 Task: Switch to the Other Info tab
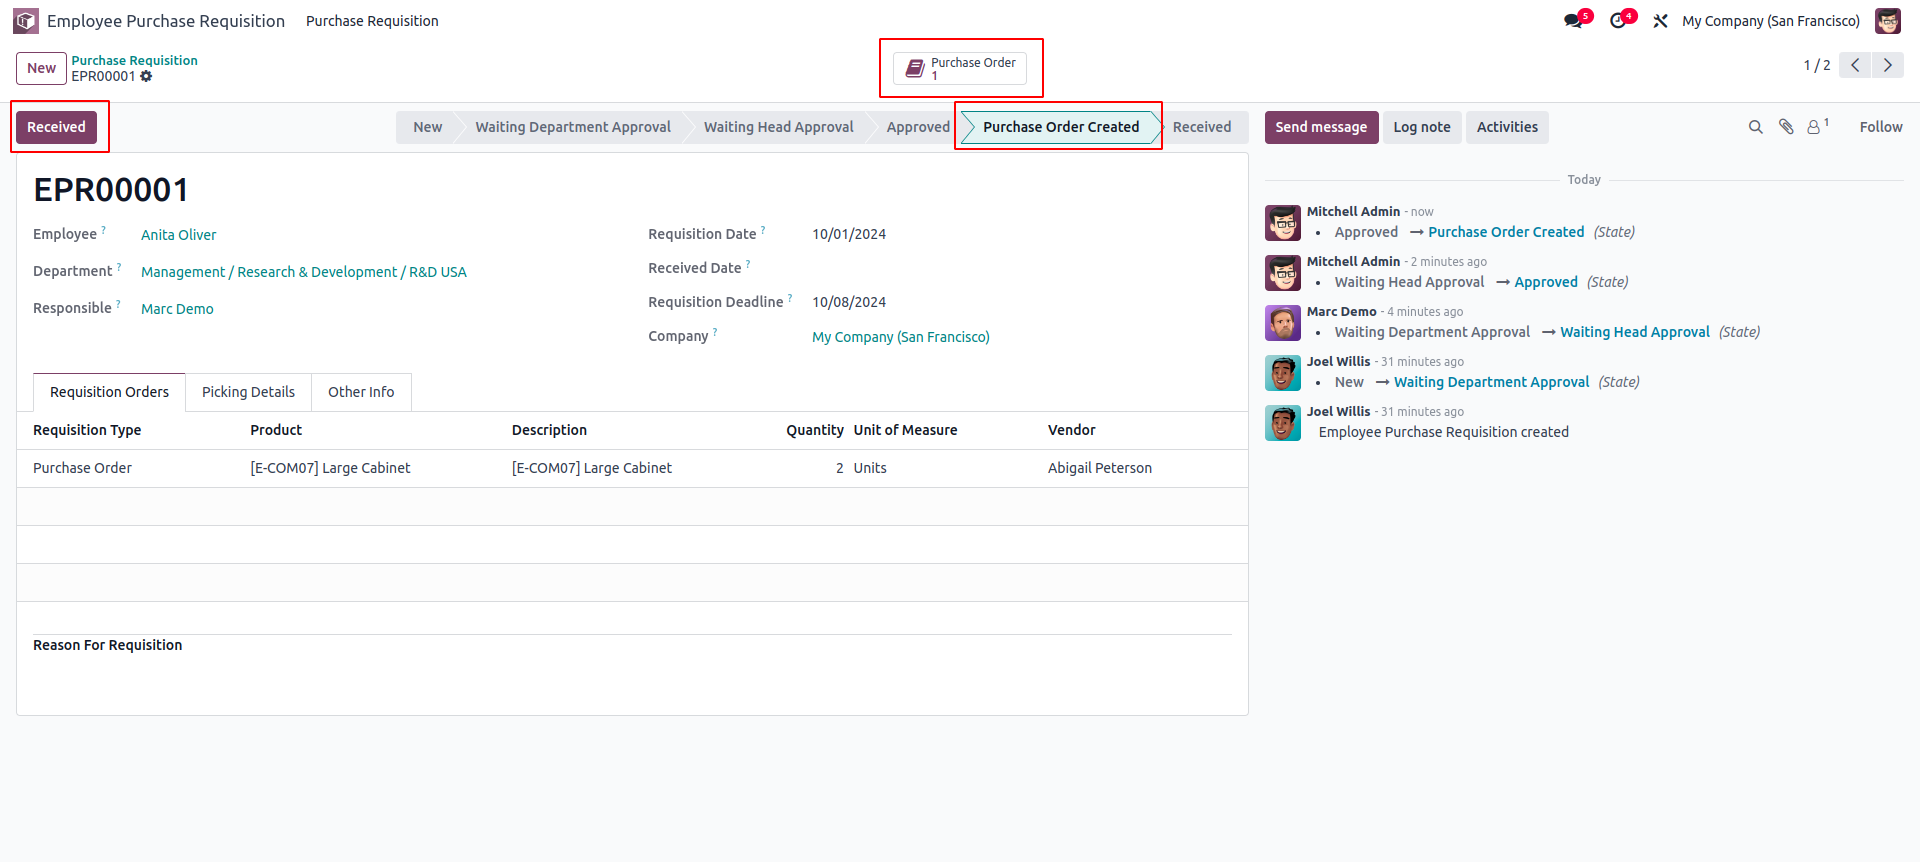pyautogui.click(x=361, y=392)
